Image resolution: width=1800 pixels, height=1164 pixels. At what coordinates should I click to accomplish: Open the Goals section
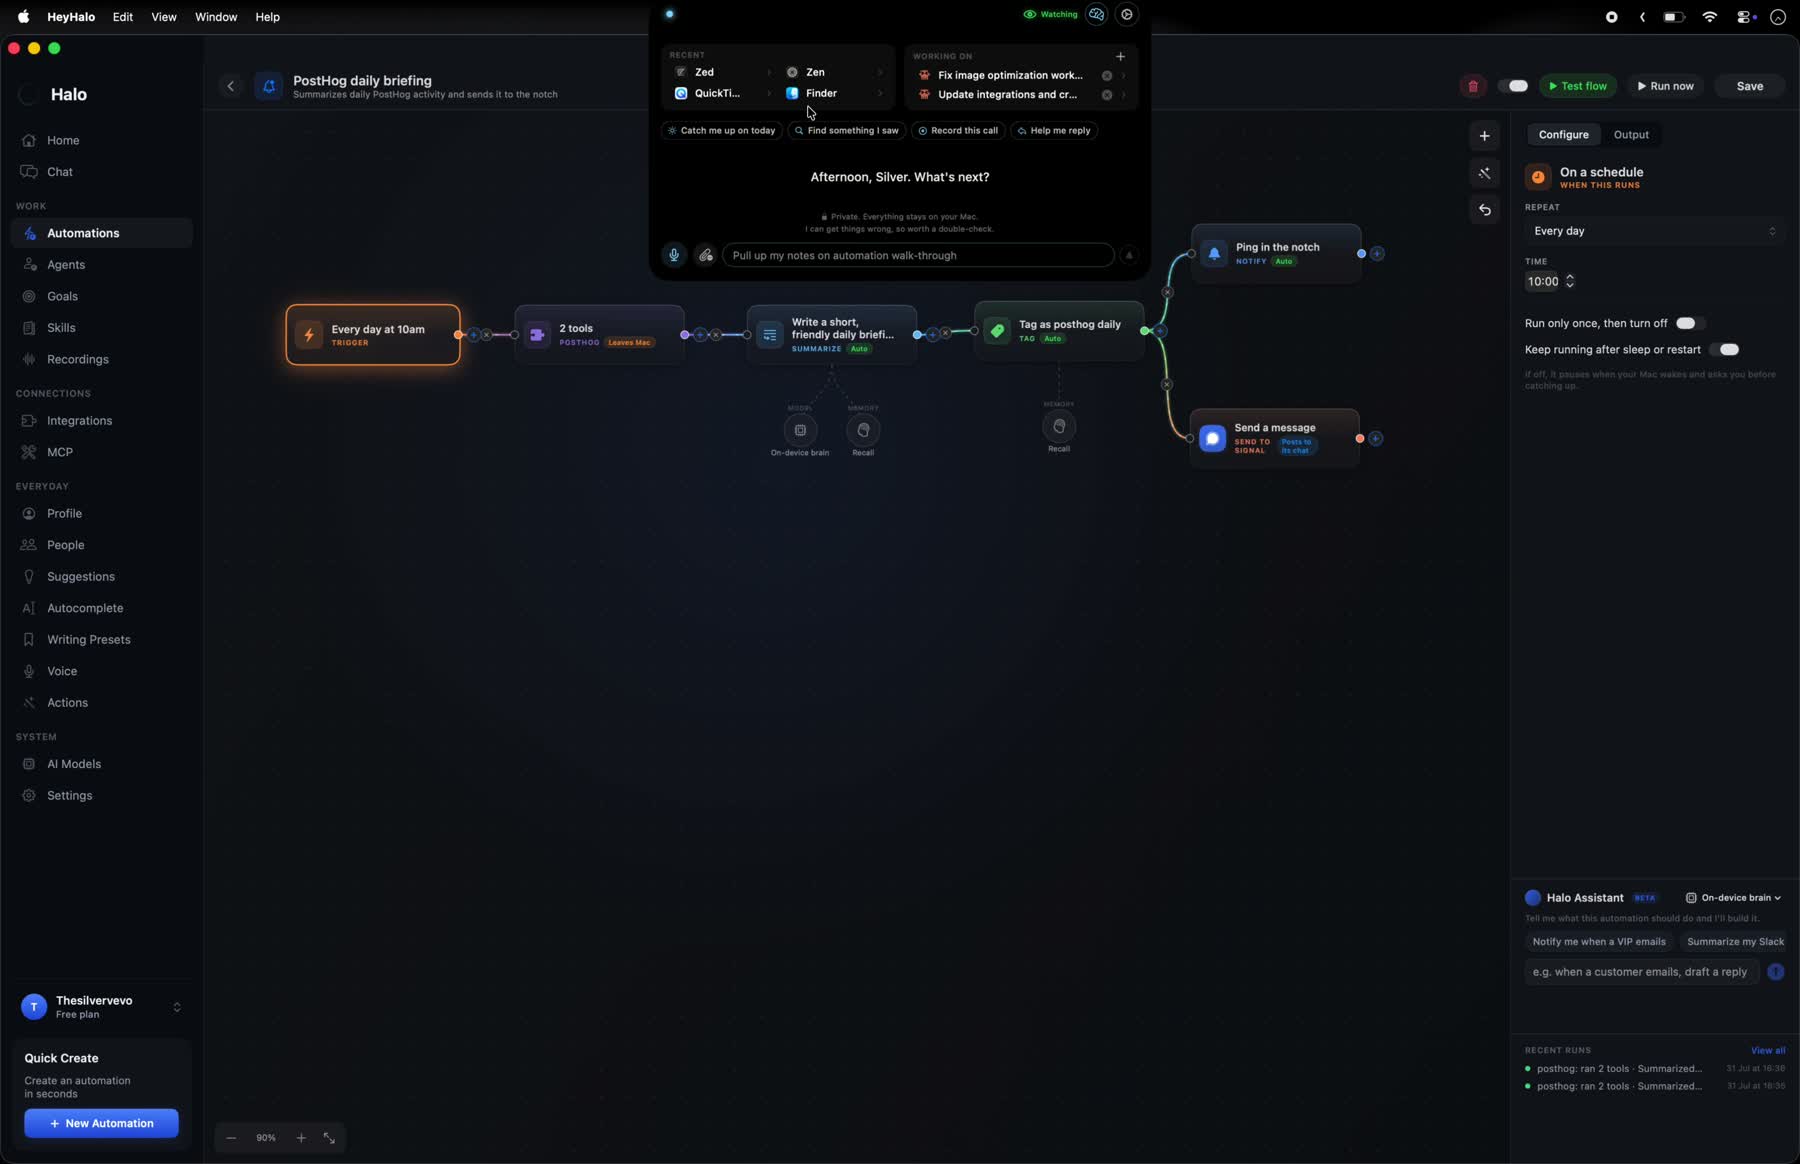pos(62,297)
